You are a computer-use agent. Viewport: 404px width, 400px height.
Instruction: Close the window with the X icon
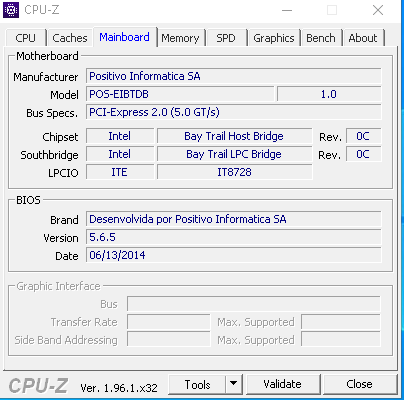[x=378, y=10]
